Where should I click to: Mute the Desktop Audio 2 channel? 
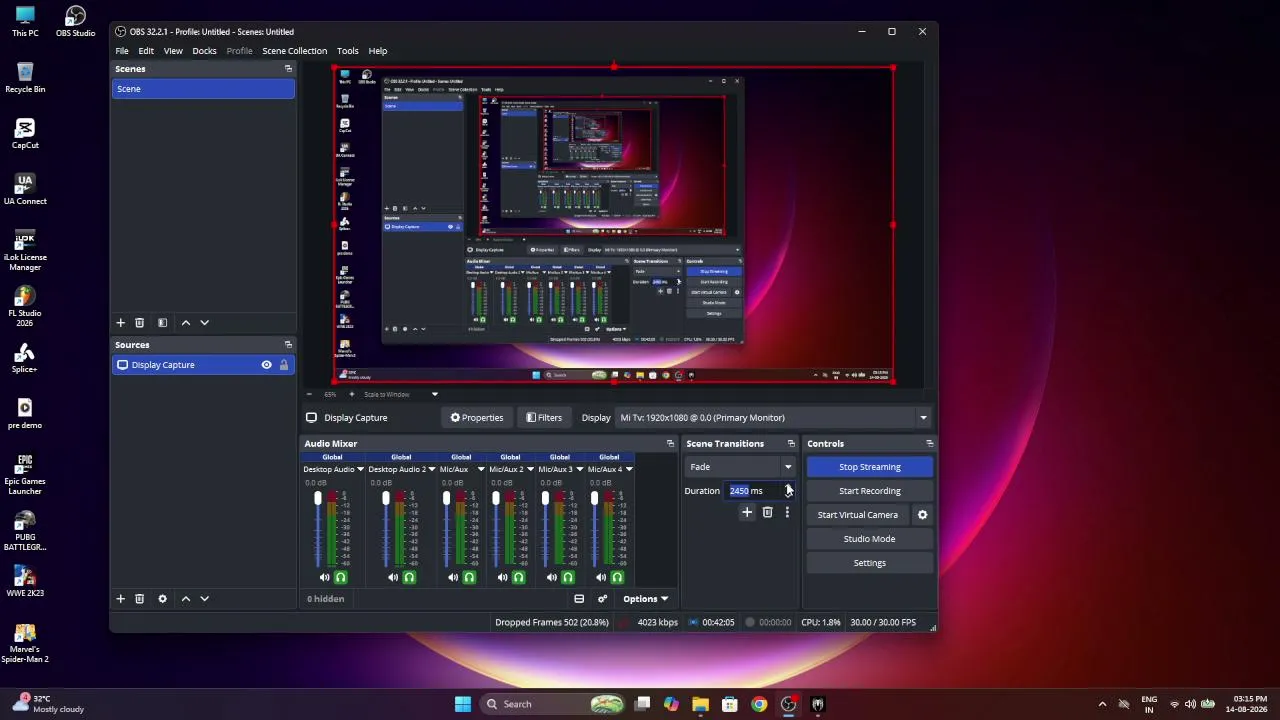pyautogui.click(x=392, y=578)
